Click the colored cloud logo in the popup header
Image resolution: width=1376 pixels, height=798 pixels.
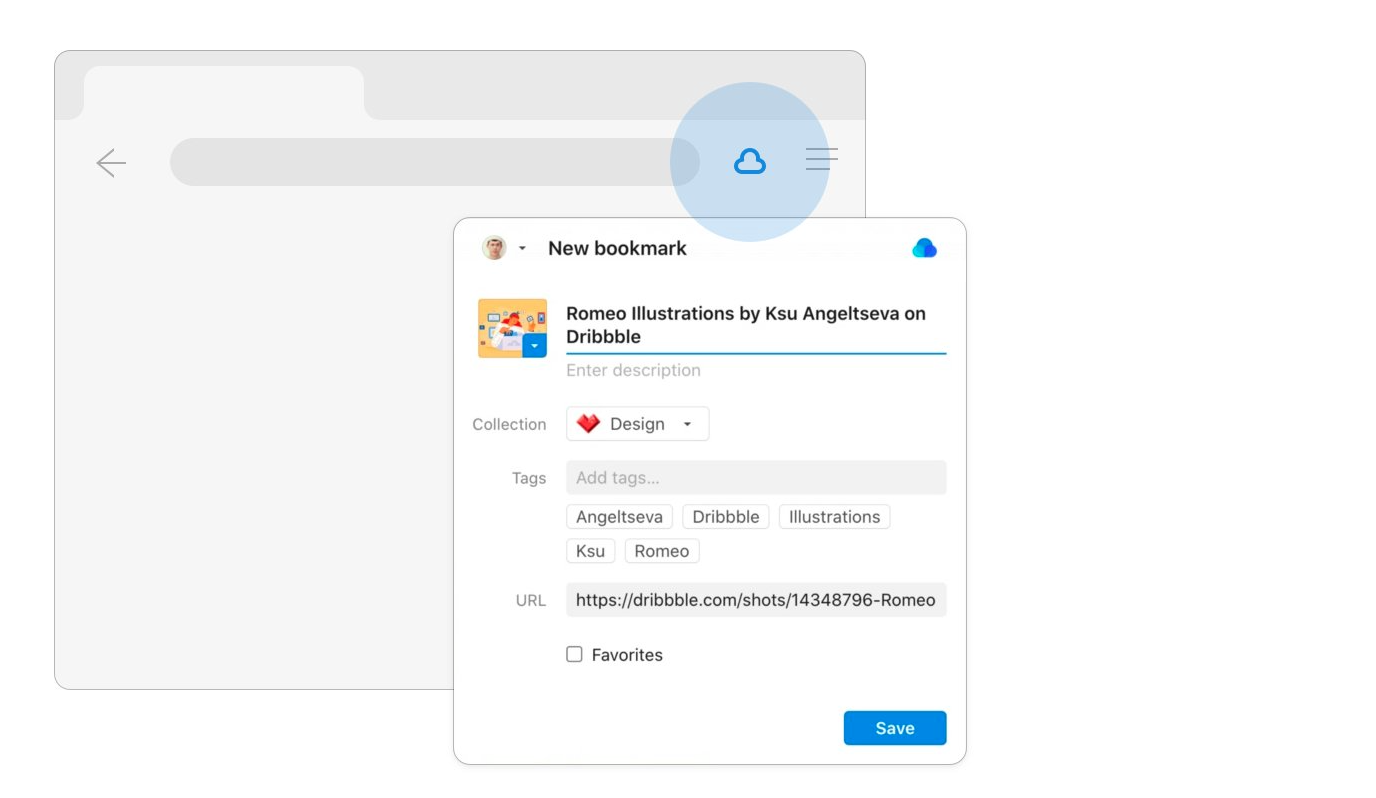click(x=924, y=248)
